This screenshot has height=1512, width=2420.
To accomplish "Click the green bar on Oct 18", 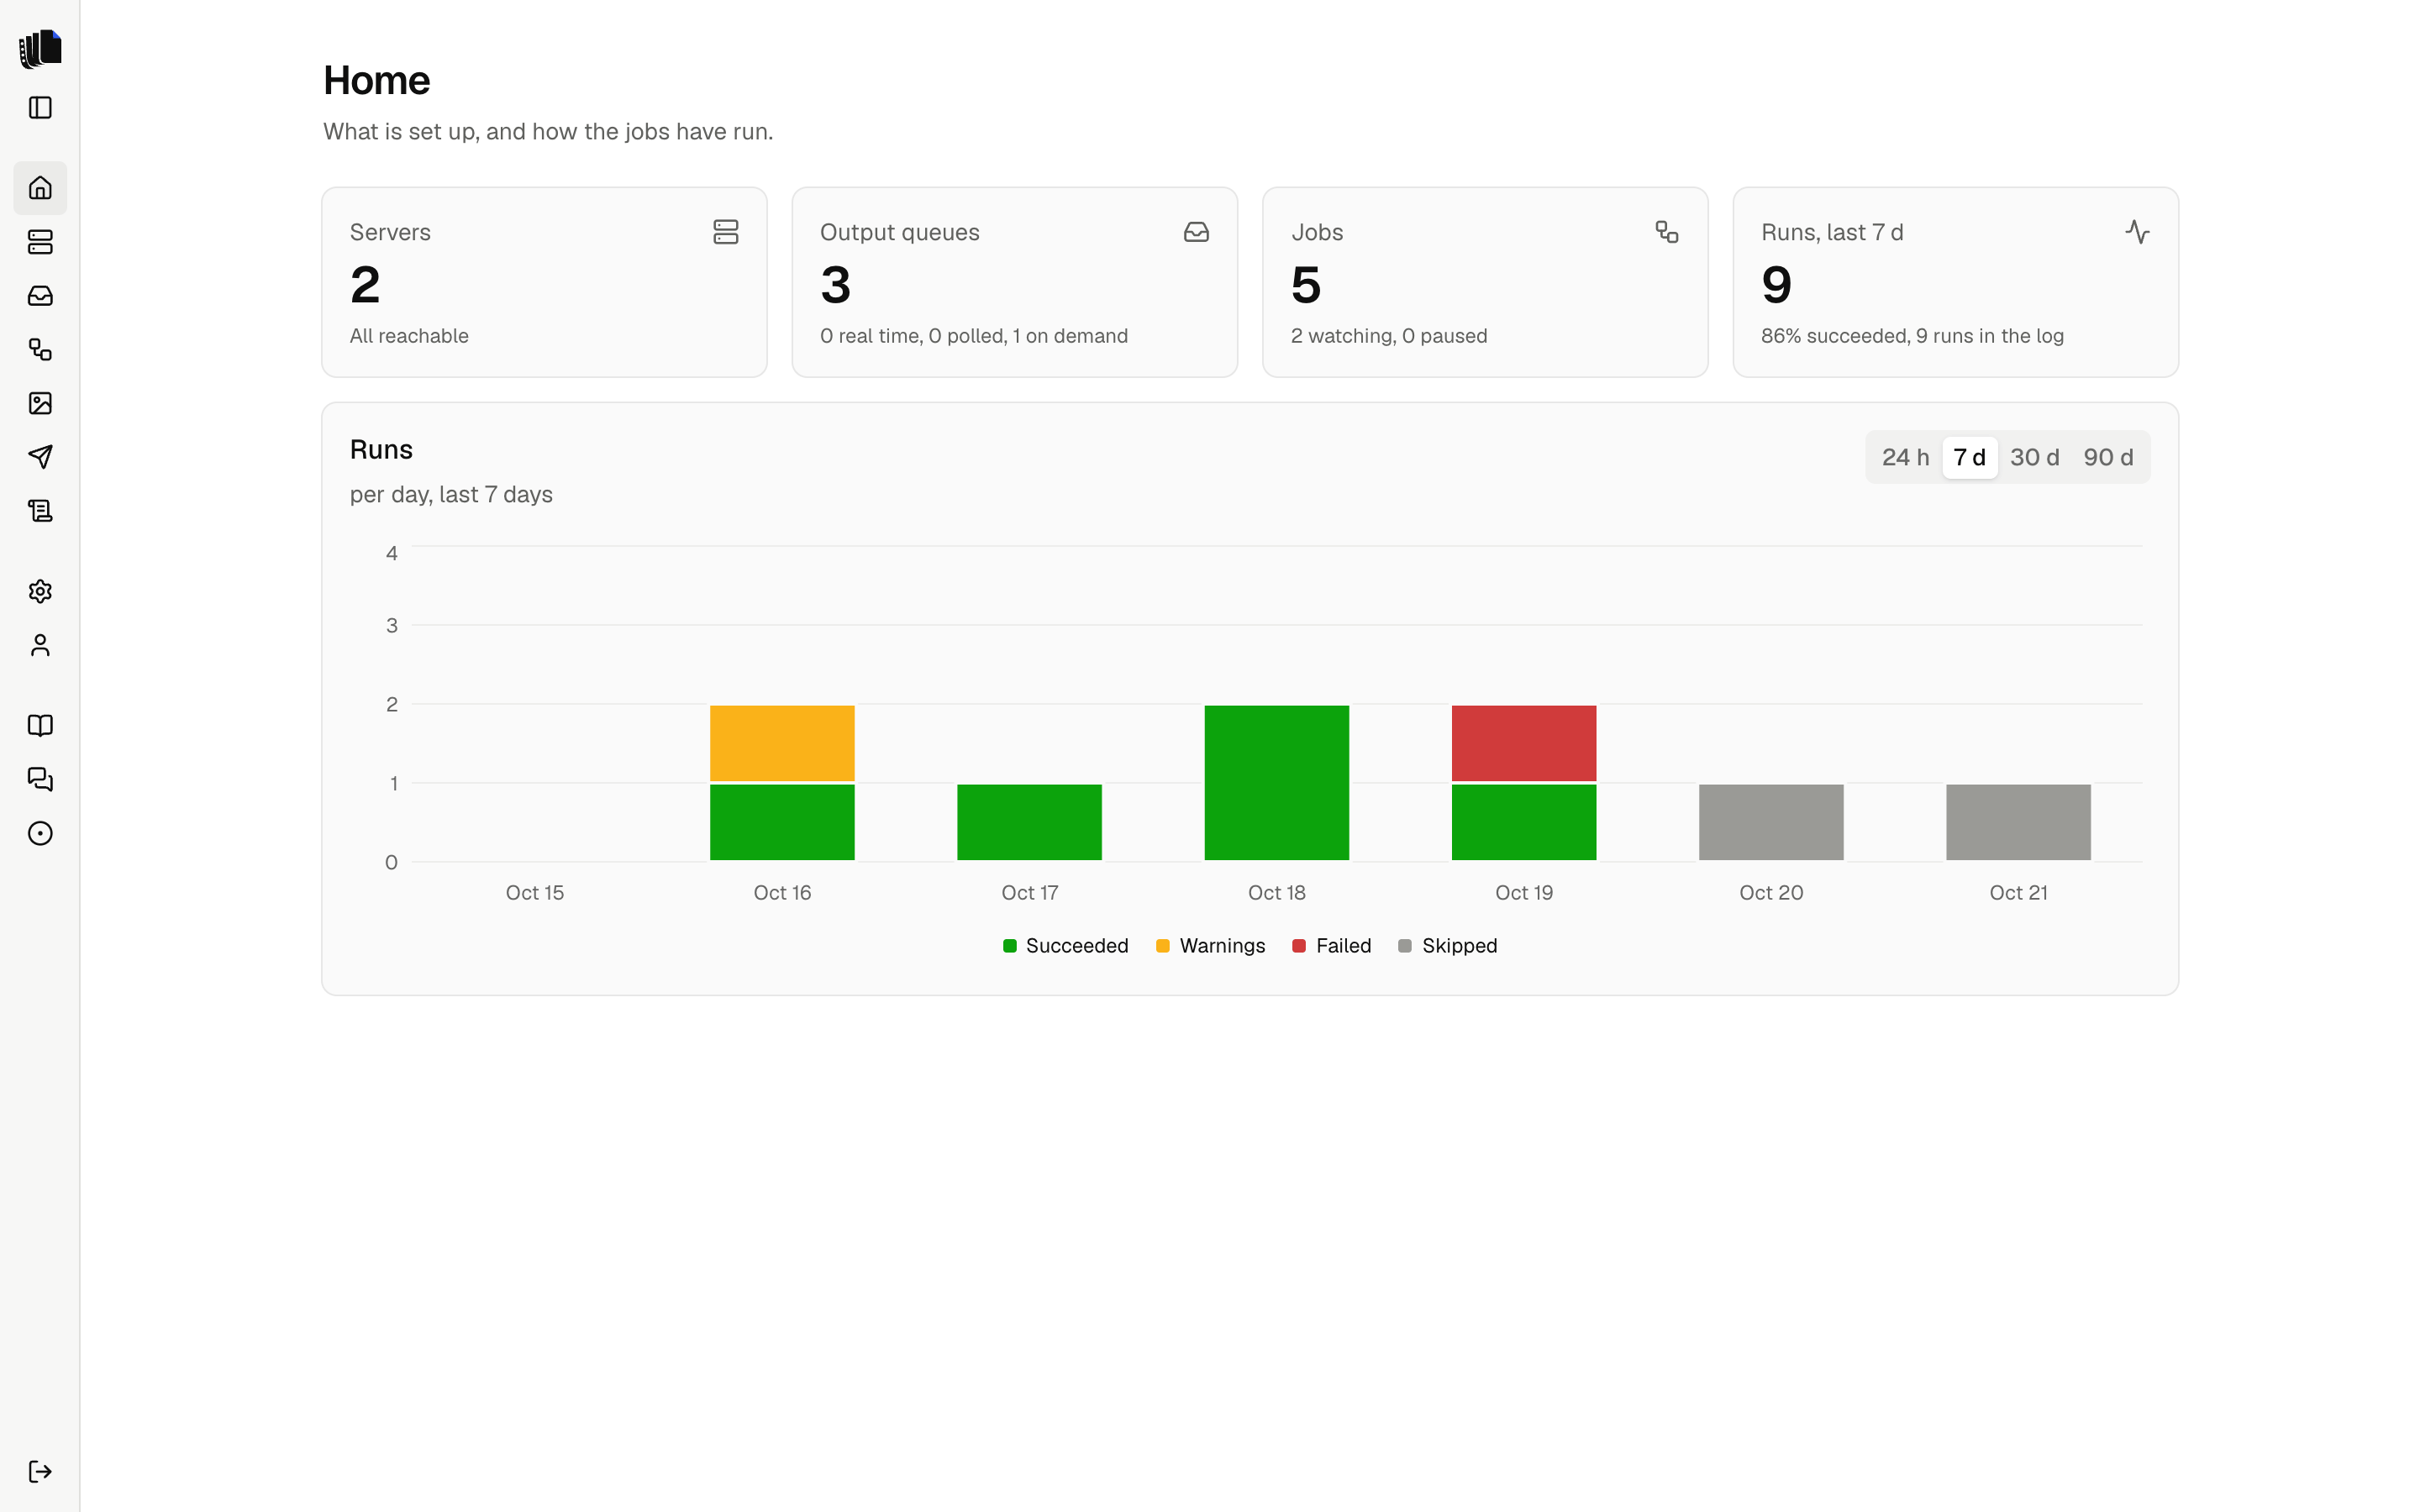I will pos(1277,783).
